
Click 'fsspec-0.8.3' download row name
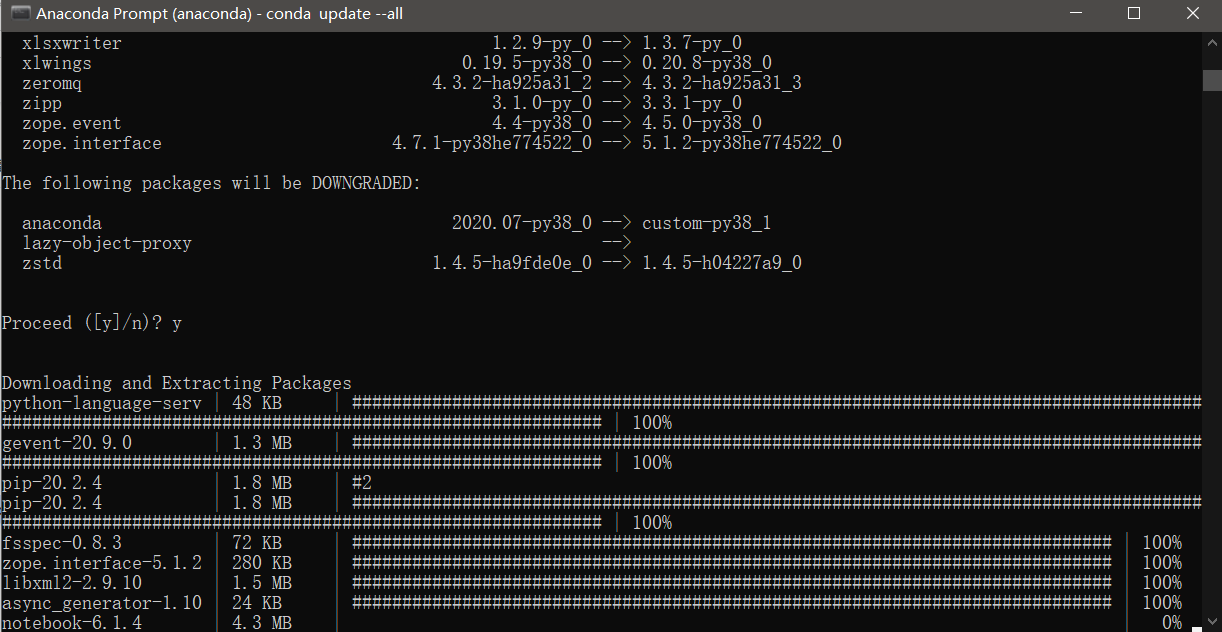62,543
